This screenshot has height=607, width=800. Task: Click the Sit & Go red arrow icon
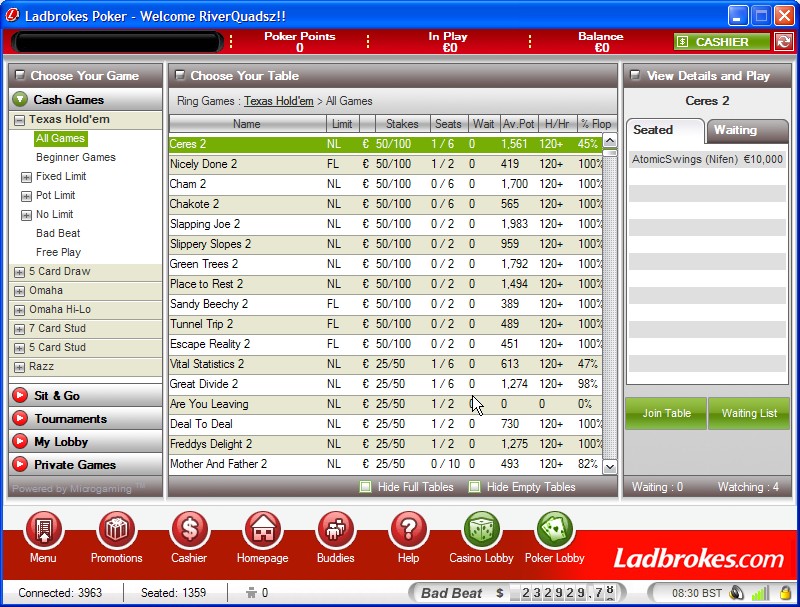tap(20, 395)
